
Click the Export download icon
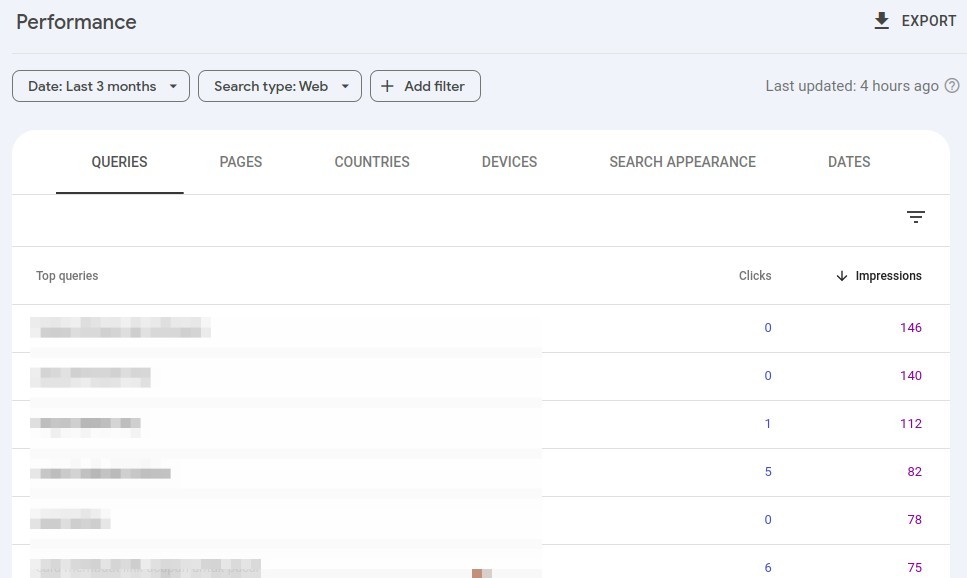[881, 21]
